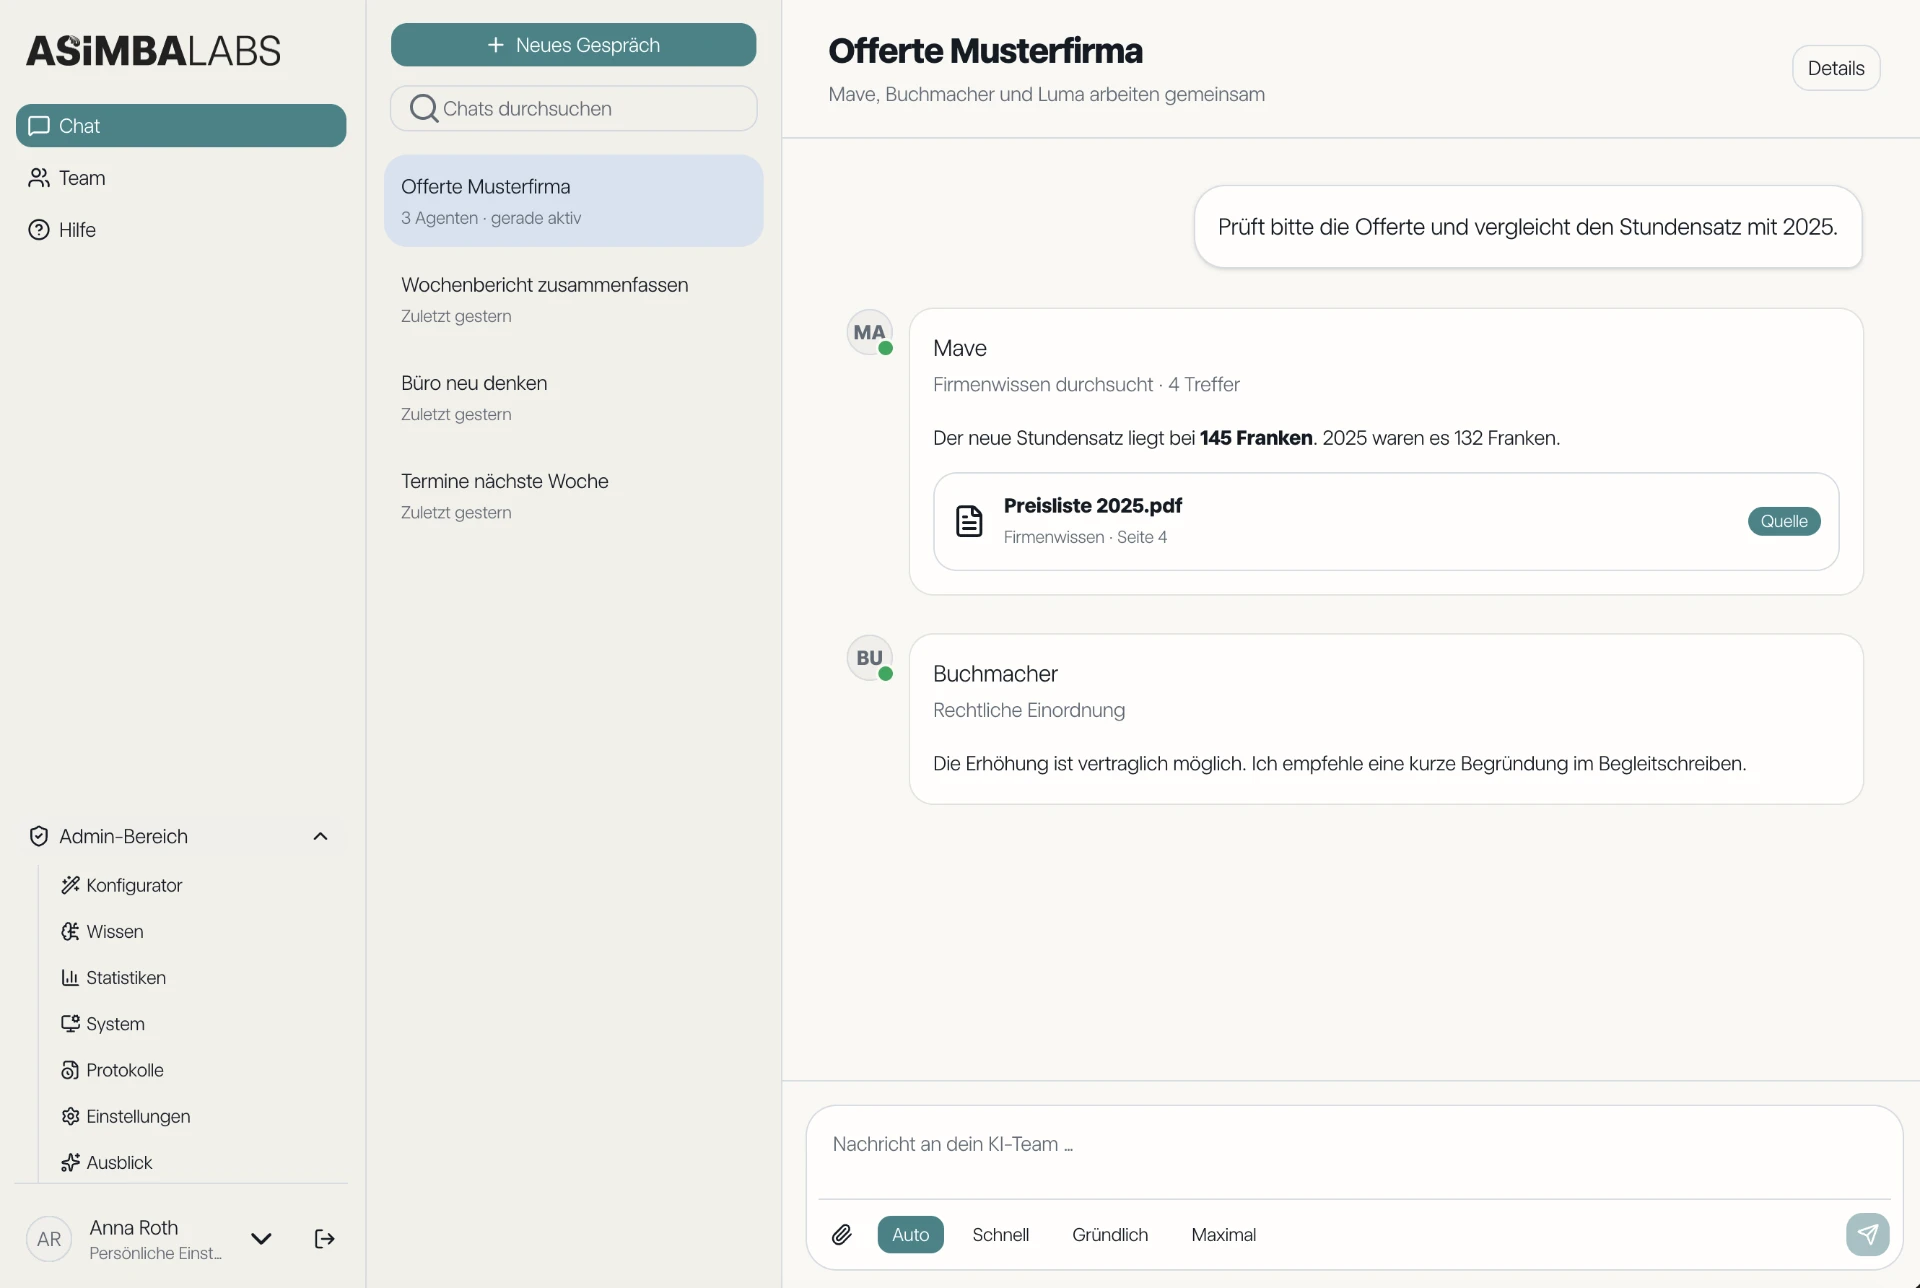Open the Details button

point(1836,68)
